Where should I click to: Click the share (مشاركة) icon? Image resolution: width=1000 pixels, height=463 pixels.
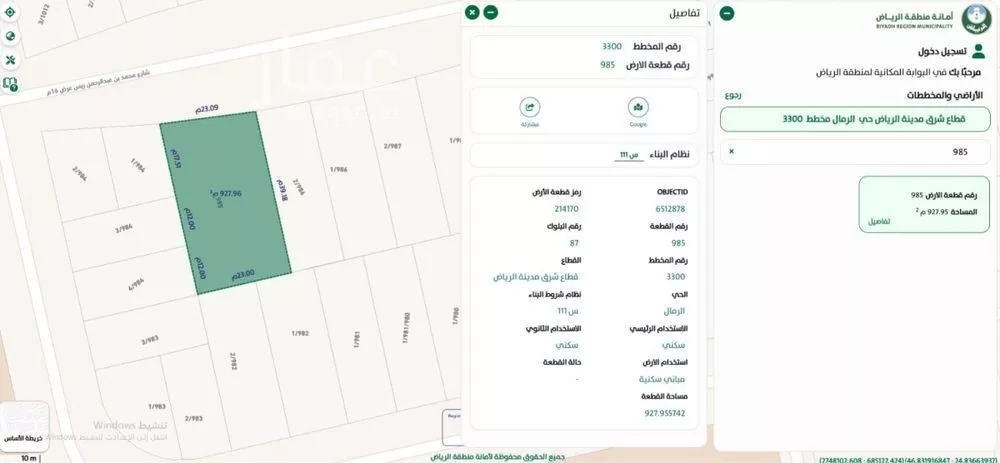click(529, 107)
